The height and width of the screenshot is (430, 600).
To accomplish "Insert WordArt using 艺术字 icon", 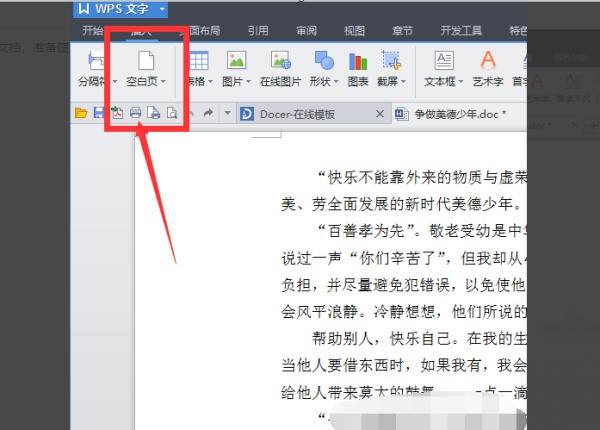I will [487, 60].
